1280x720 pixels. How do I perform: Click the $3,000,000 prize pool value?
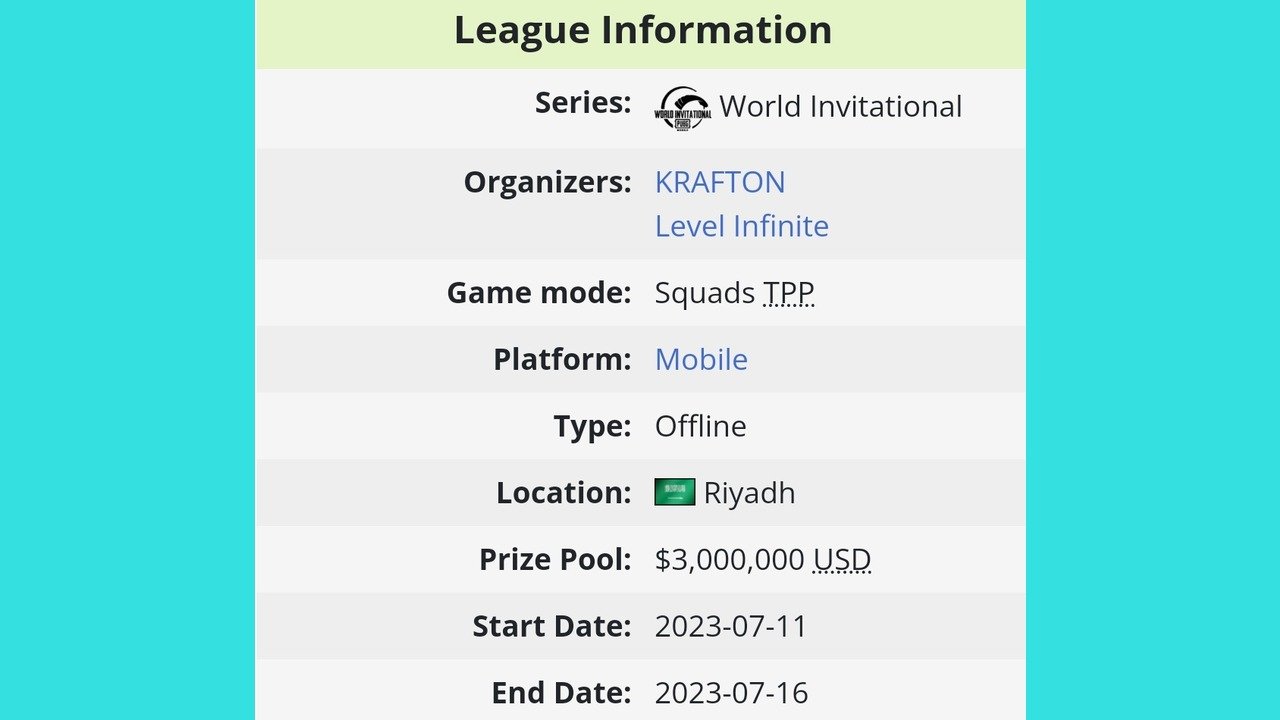click(730, 559)
